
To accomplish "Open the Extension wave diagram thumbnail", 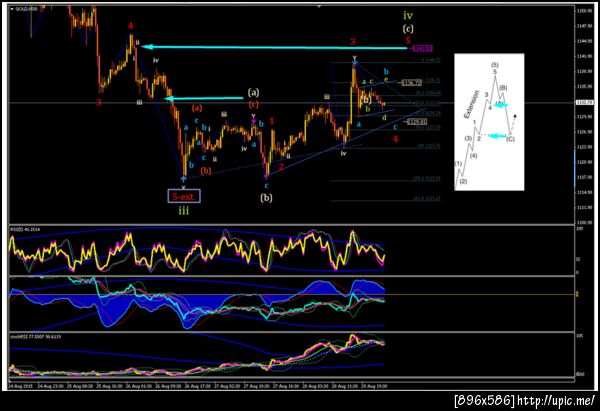I will tap(489, 122).
